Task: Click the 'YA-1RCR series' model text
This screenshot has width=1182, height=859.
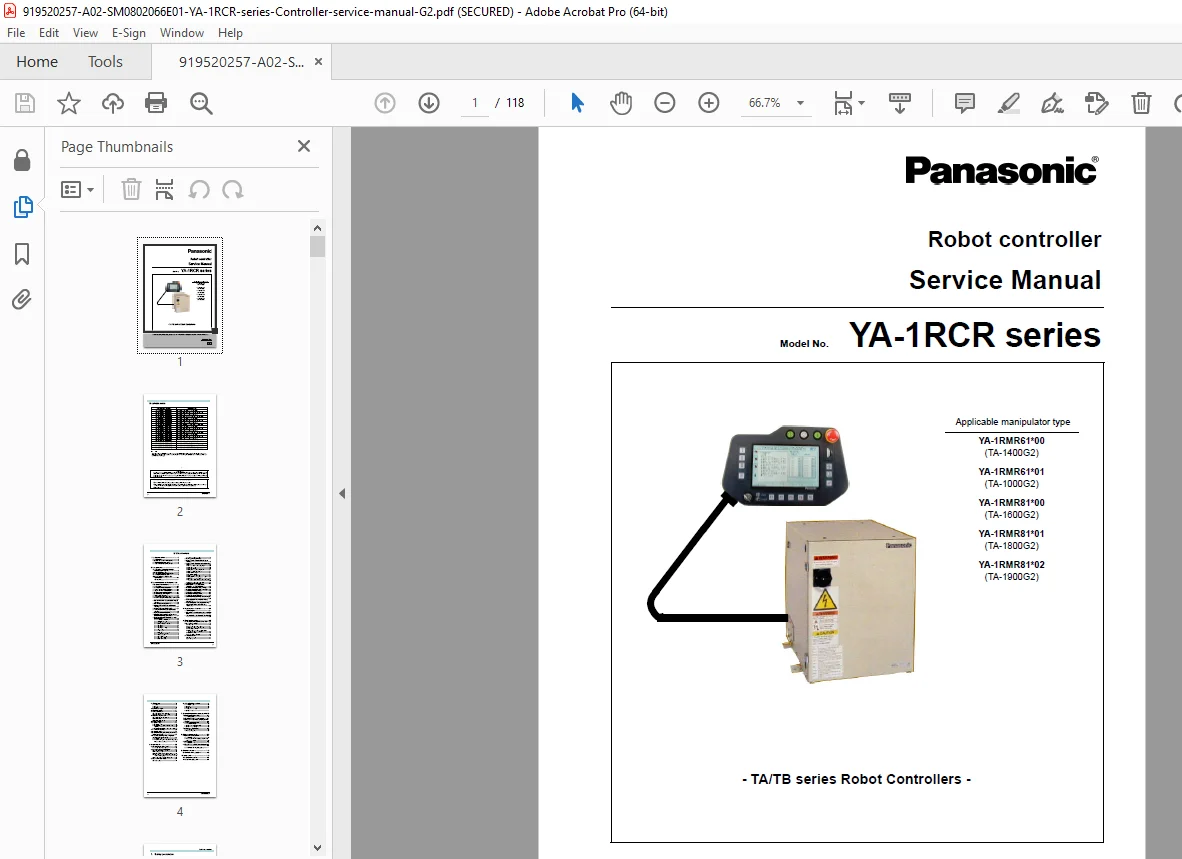Action: click(x=974, y=335)
